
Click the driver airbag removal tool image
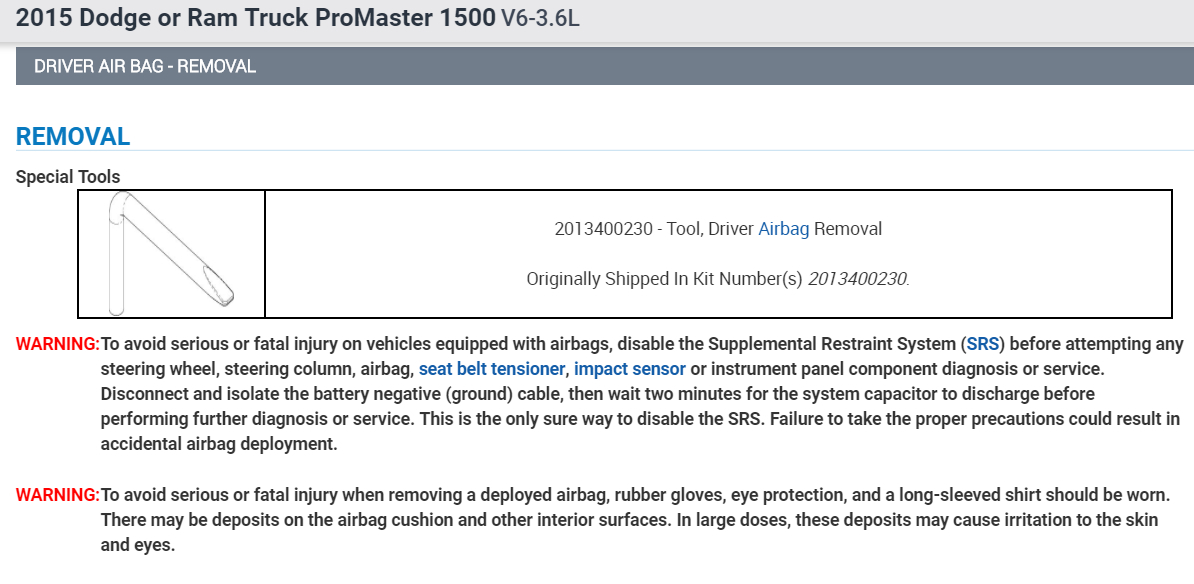click(171, 253)
